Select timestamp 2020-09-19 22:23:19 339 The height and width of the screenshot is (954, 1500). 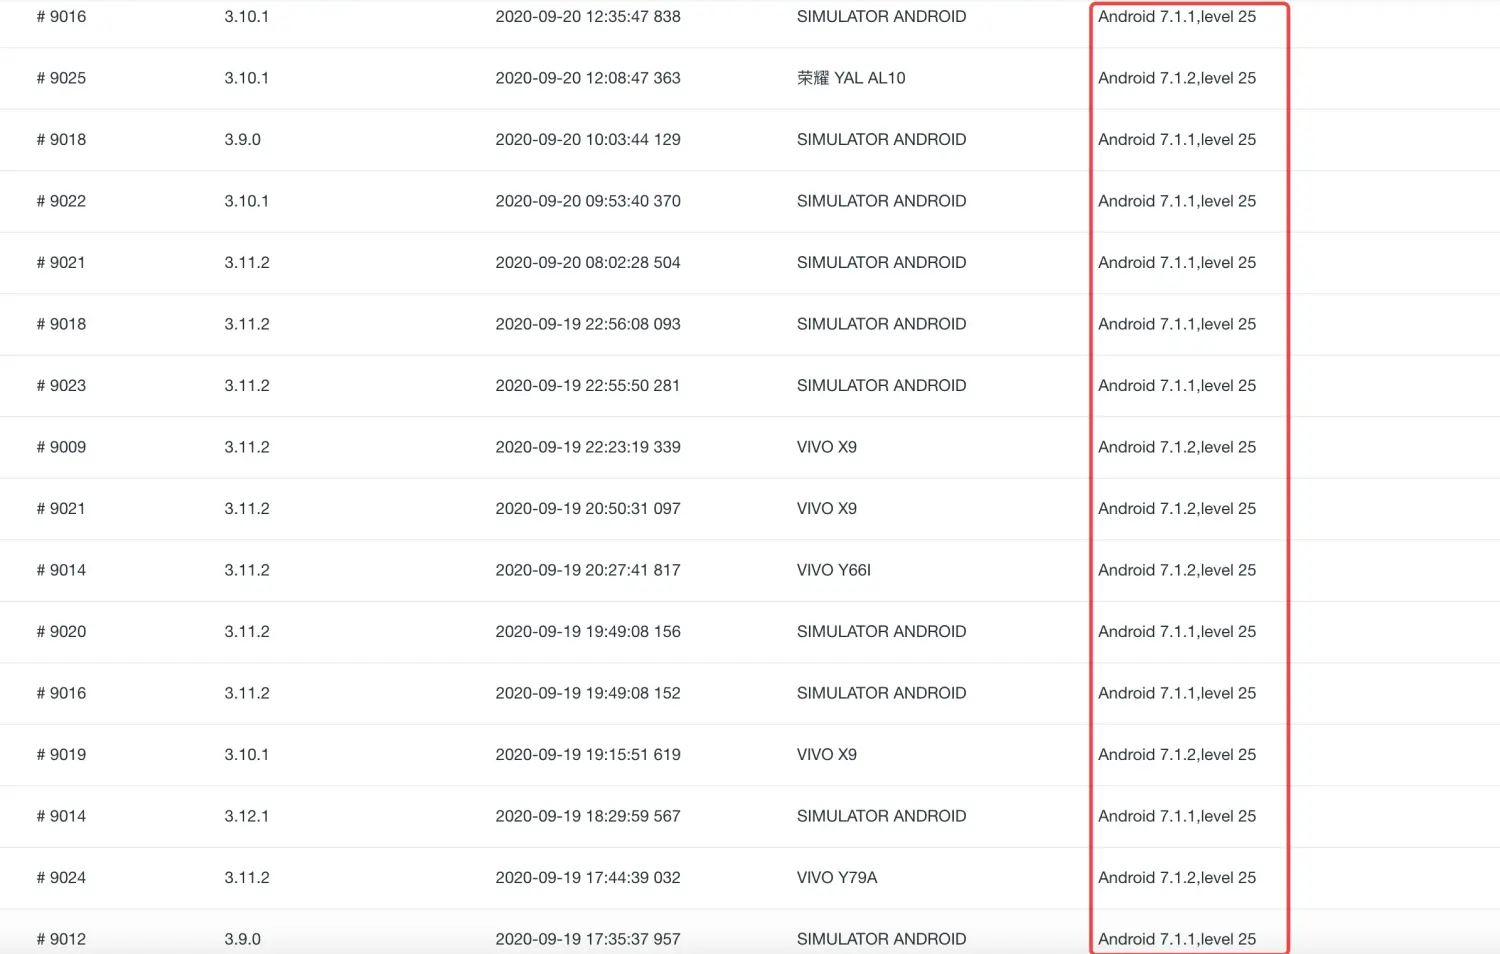coord(588,447)
